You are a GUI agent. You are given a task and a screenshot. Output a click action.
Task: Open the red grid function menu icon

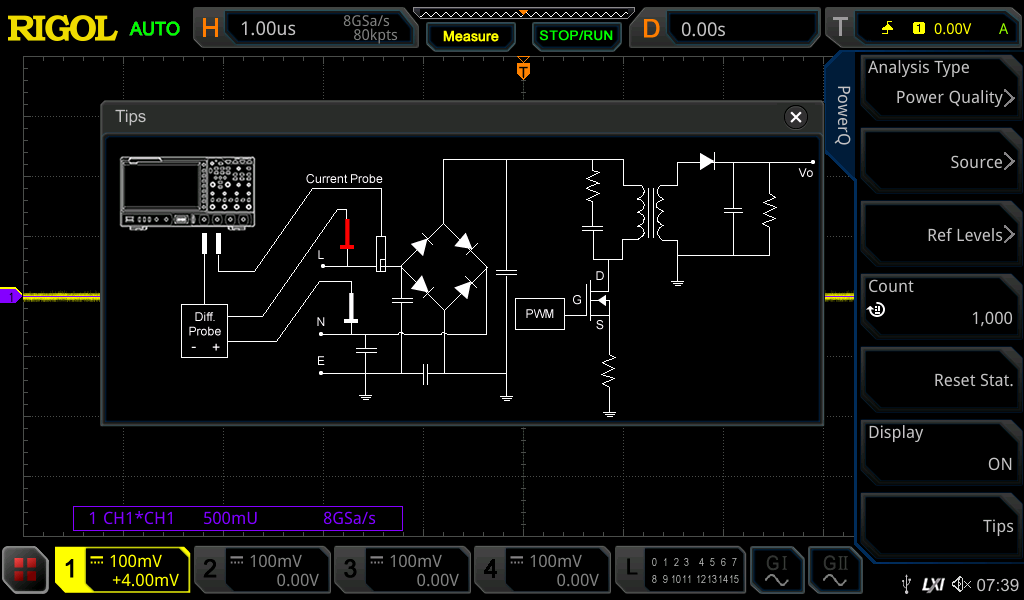(26, 570)
